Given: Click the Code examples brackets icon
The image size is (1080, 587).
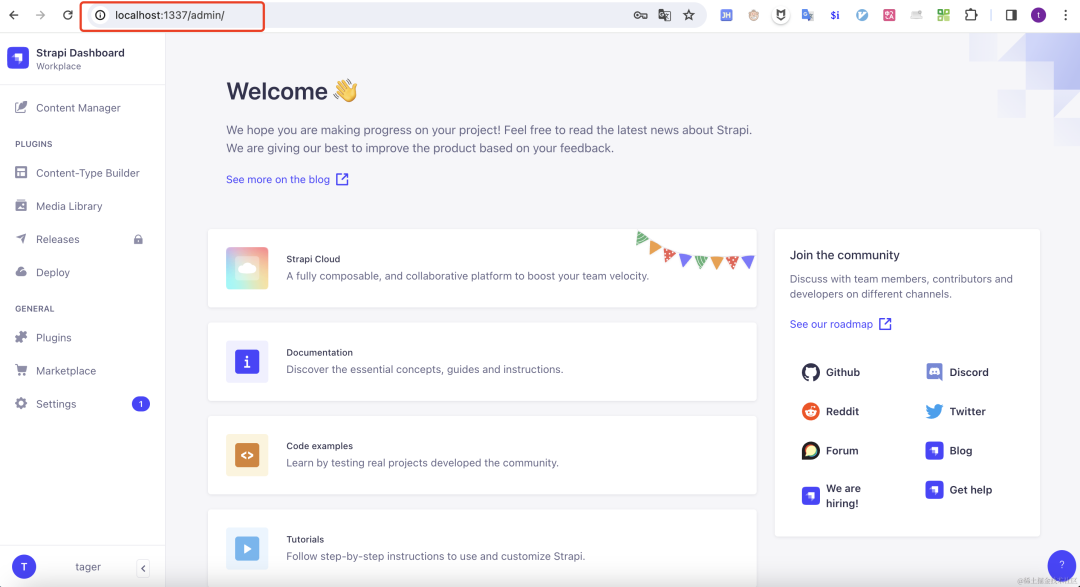Looking at the screenshot, I should (247, 455).
